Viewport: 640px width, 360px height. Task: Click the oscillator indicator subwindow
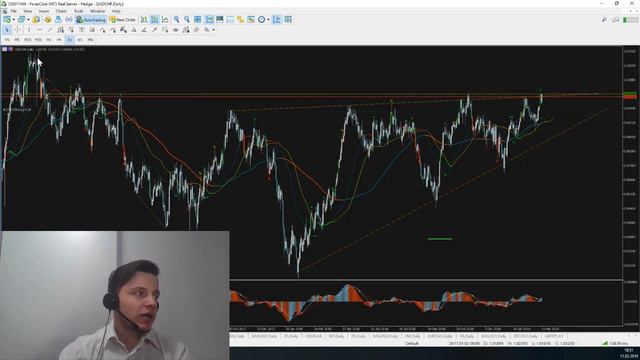(x=426, y=302)
